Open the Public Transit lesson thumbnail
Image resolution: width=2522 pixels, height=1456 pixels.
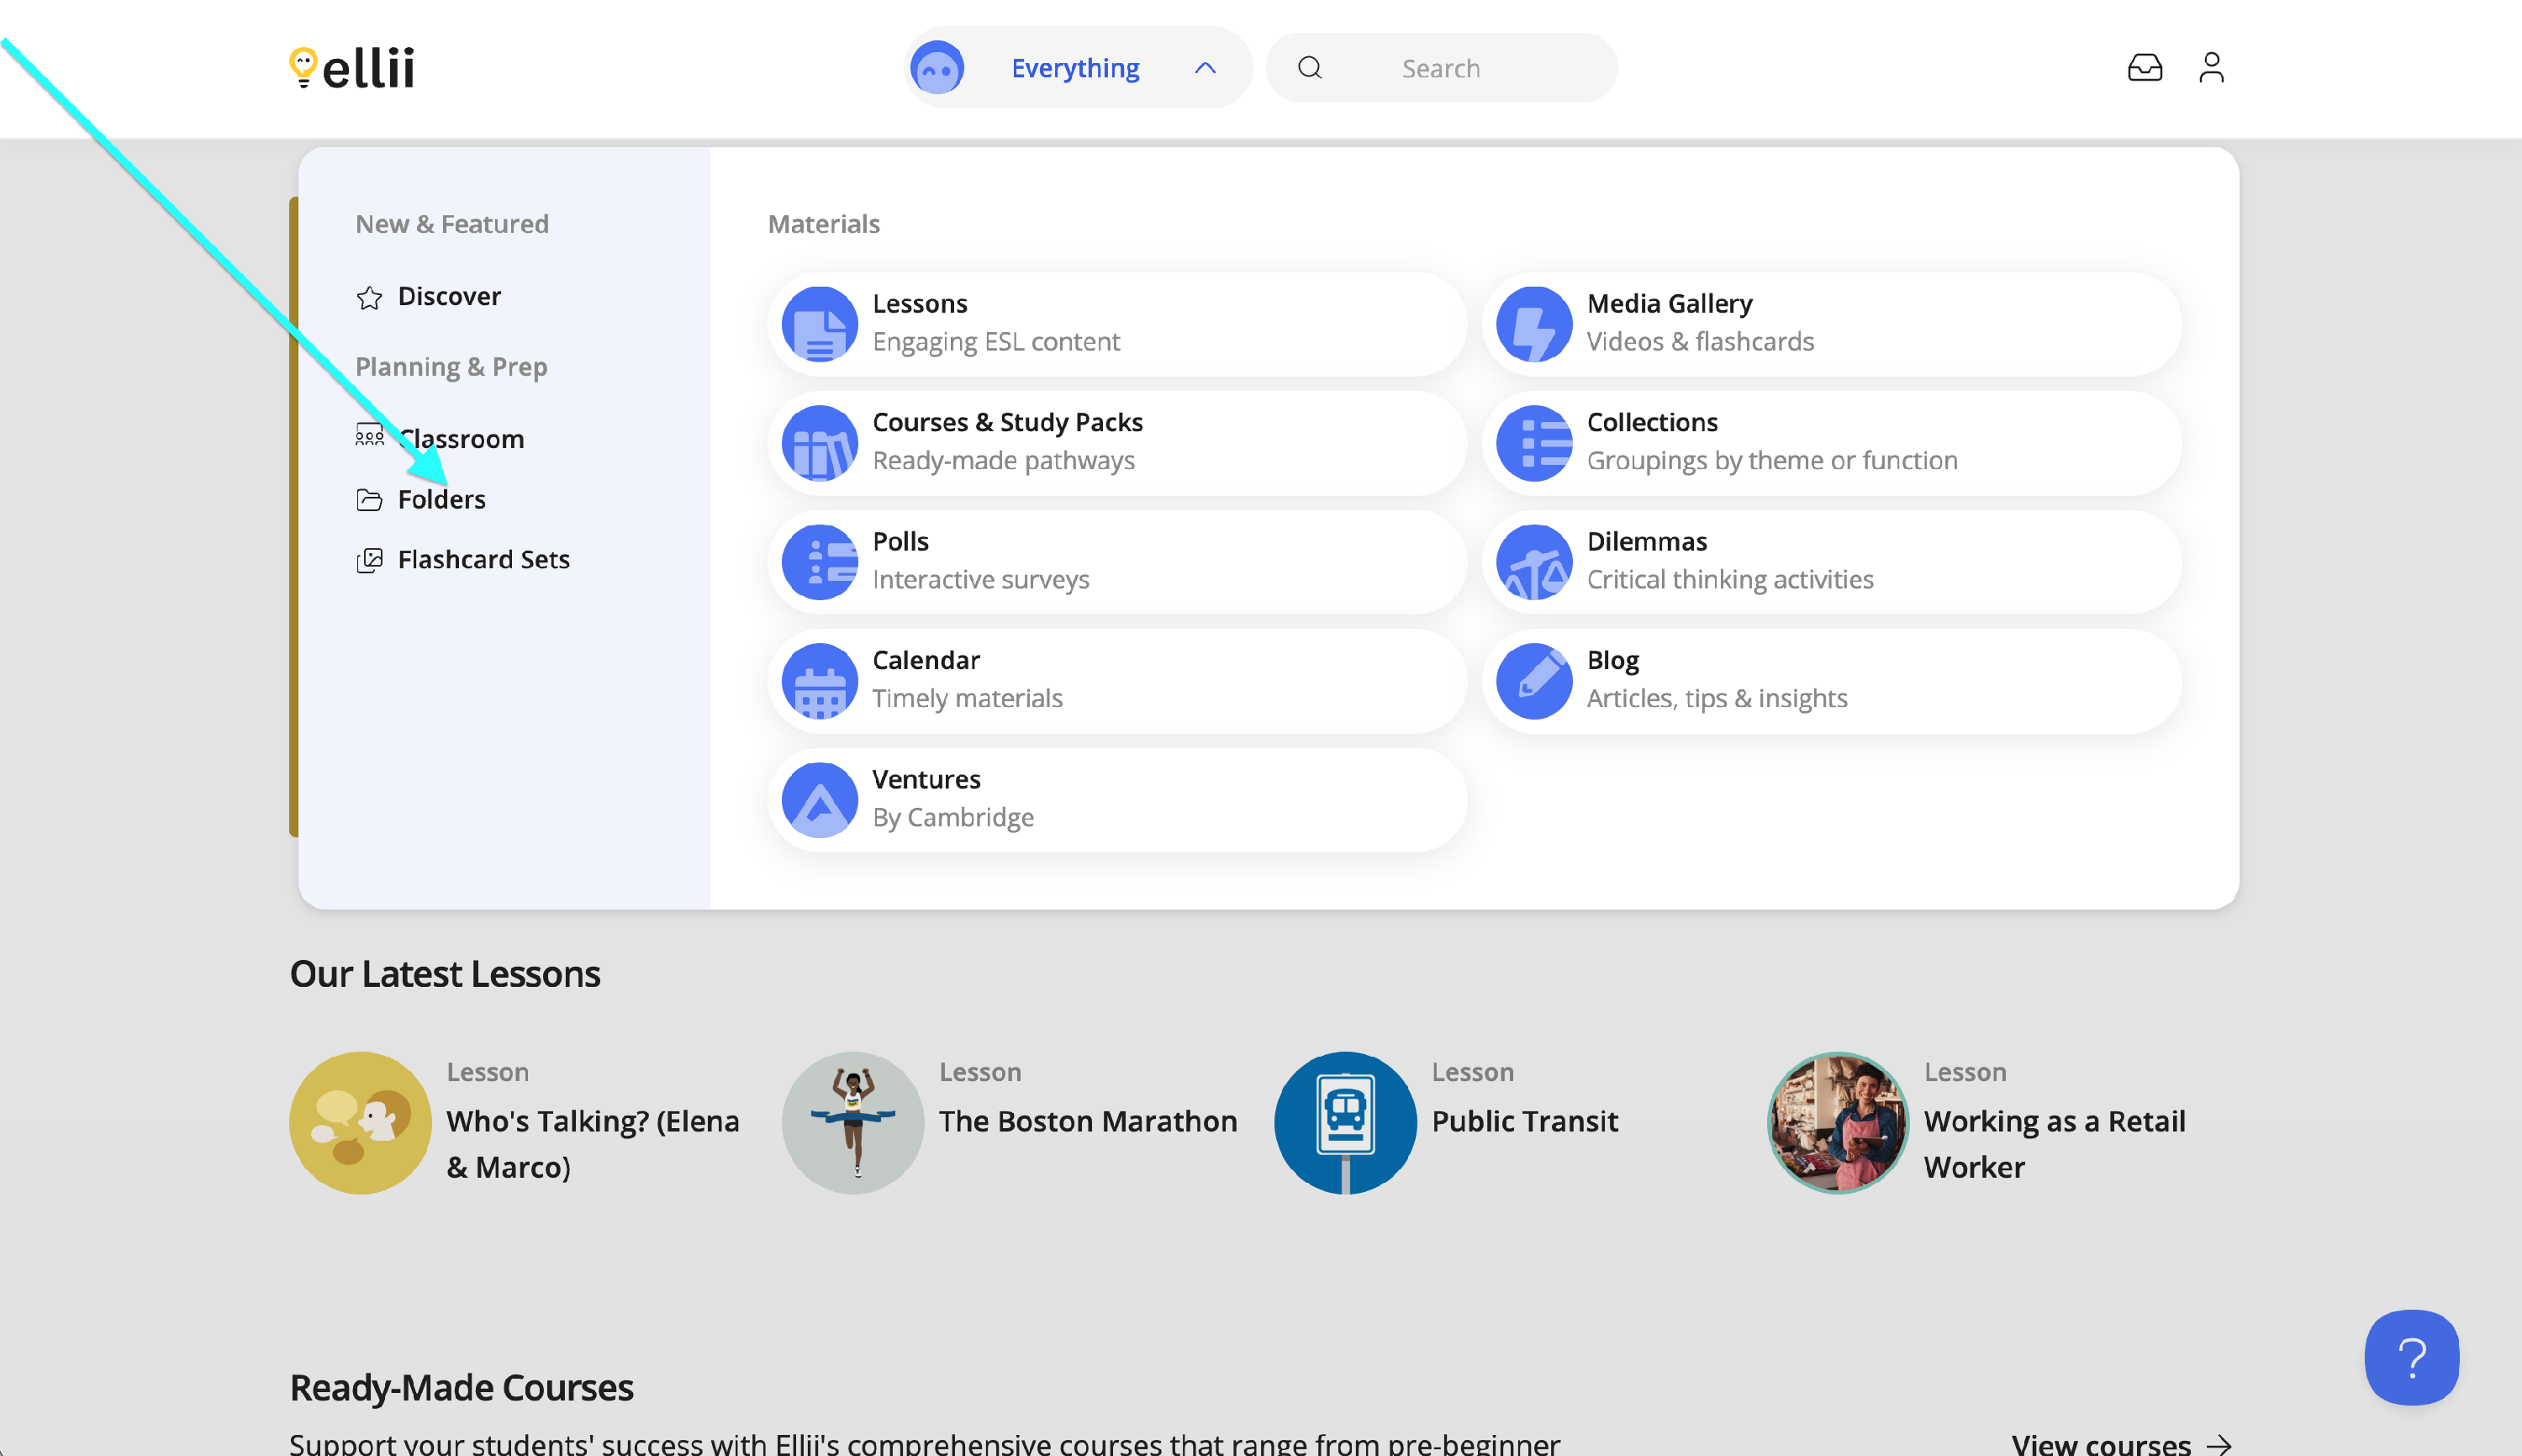(x=1345, y=1122)
